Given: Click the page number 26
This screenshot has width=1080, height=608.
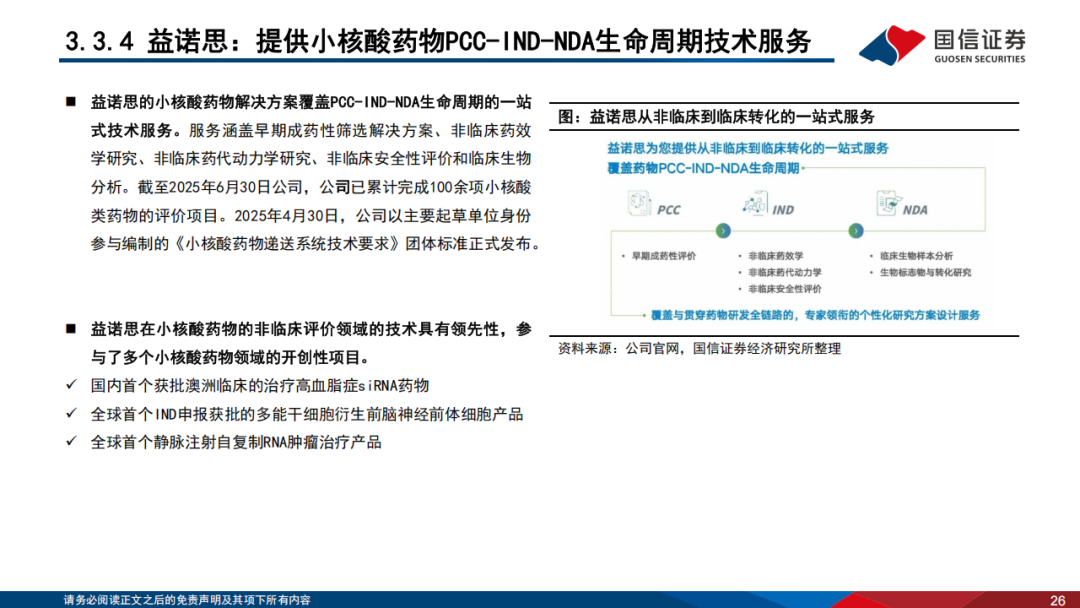Looking at the screenshot, I should tap(1058, 600).
